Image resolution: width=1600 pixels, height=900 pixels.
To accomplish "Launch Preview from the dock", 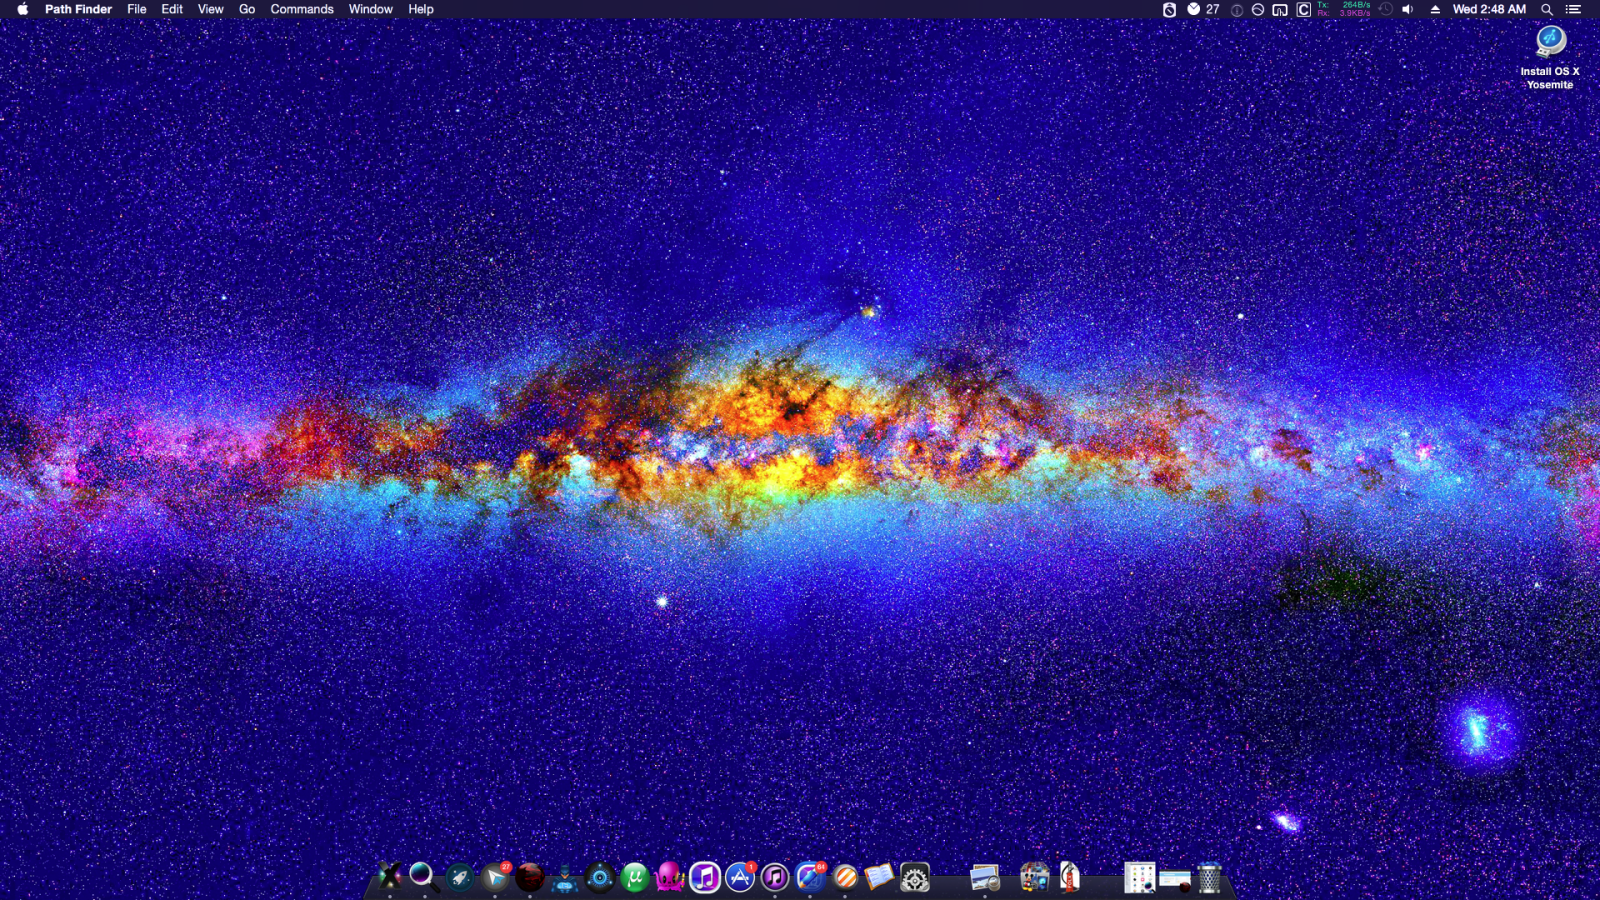I will point(985,877).
